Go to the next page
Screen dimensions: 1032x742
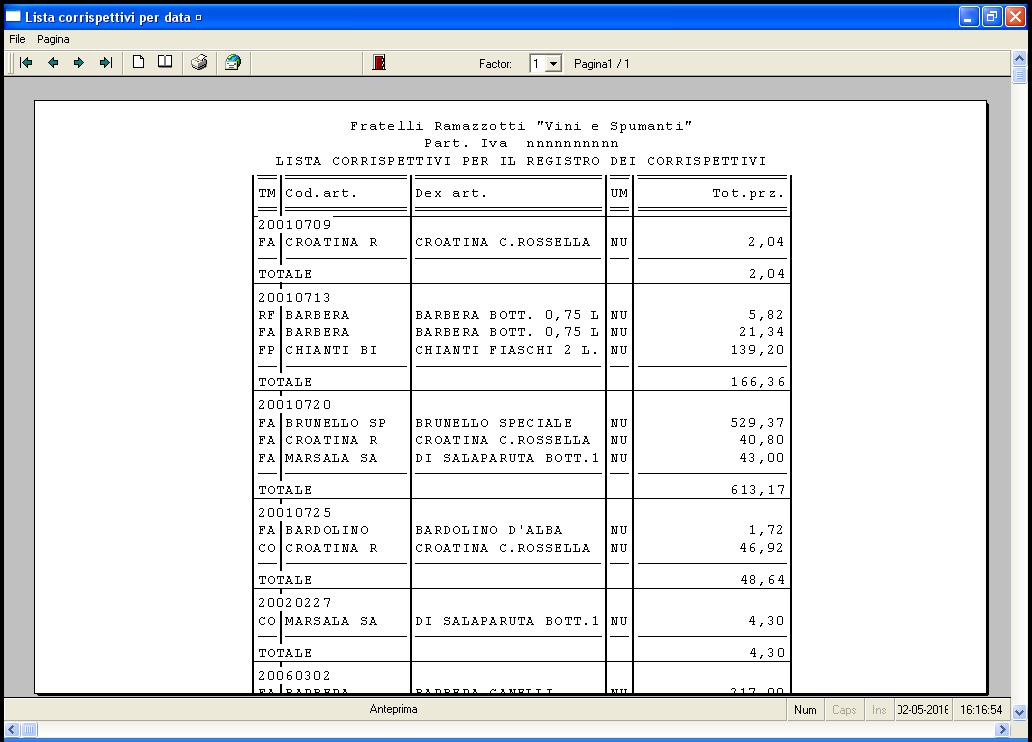tap(79, 63)
